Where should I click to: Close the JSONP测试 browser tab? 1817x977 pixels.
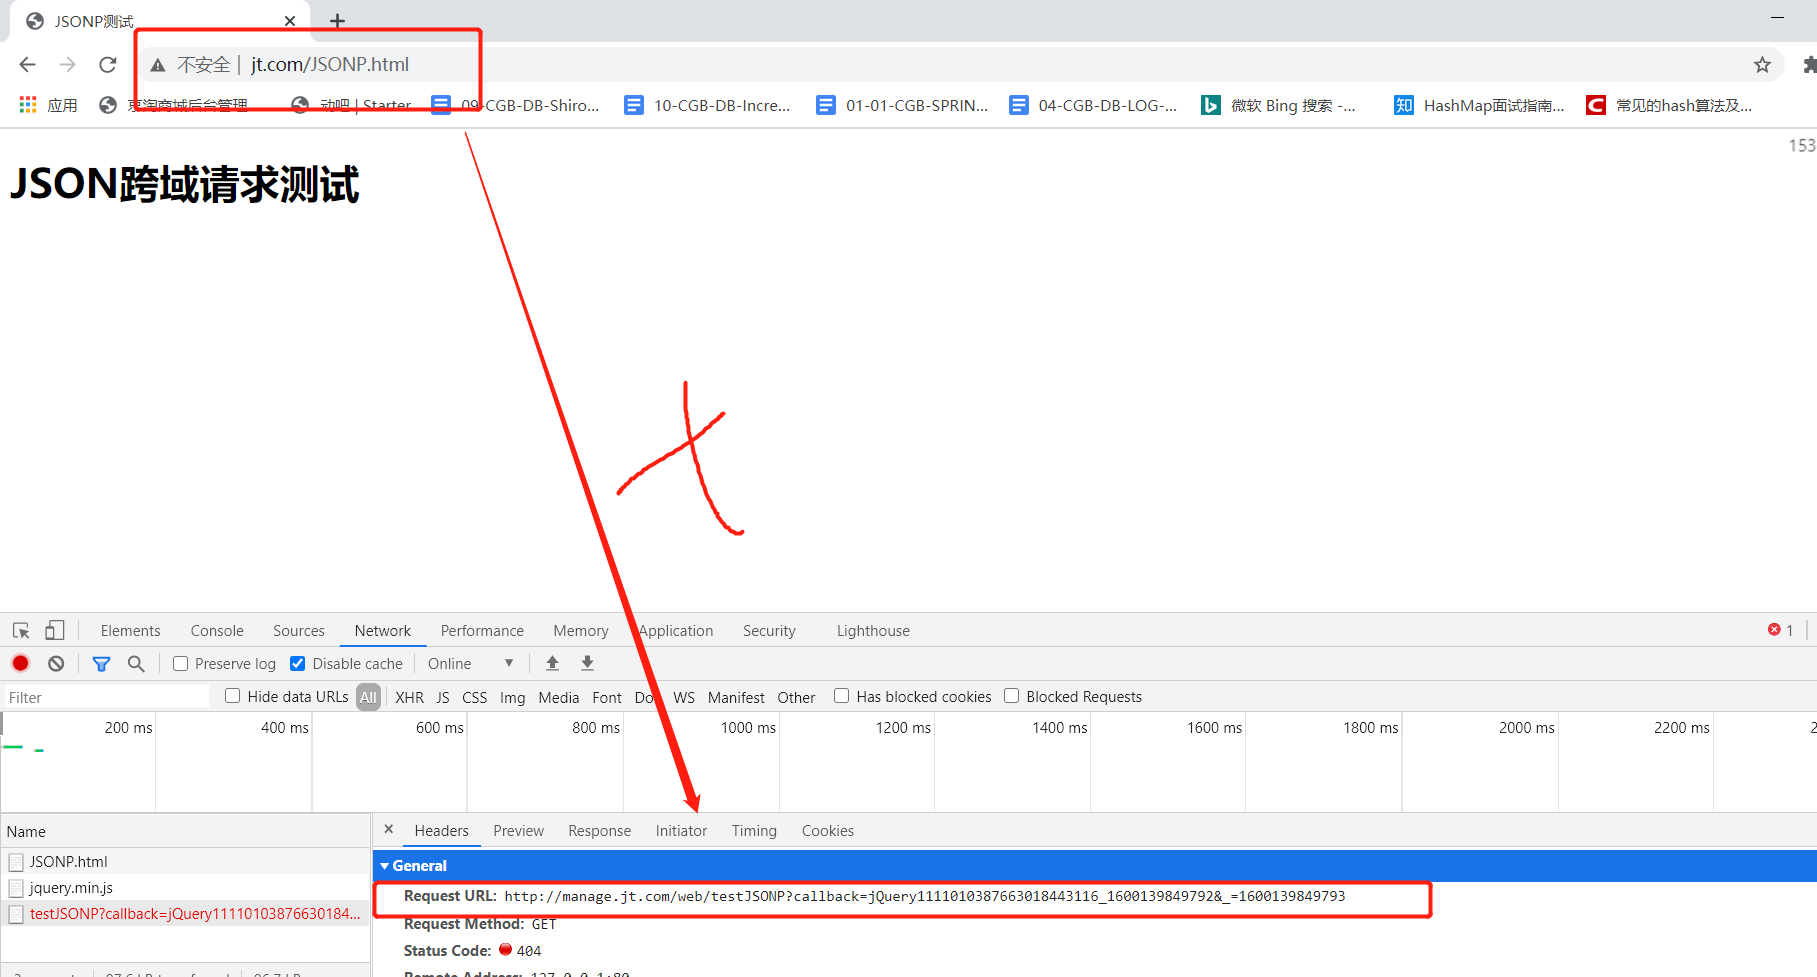click(x=290, y=21)
